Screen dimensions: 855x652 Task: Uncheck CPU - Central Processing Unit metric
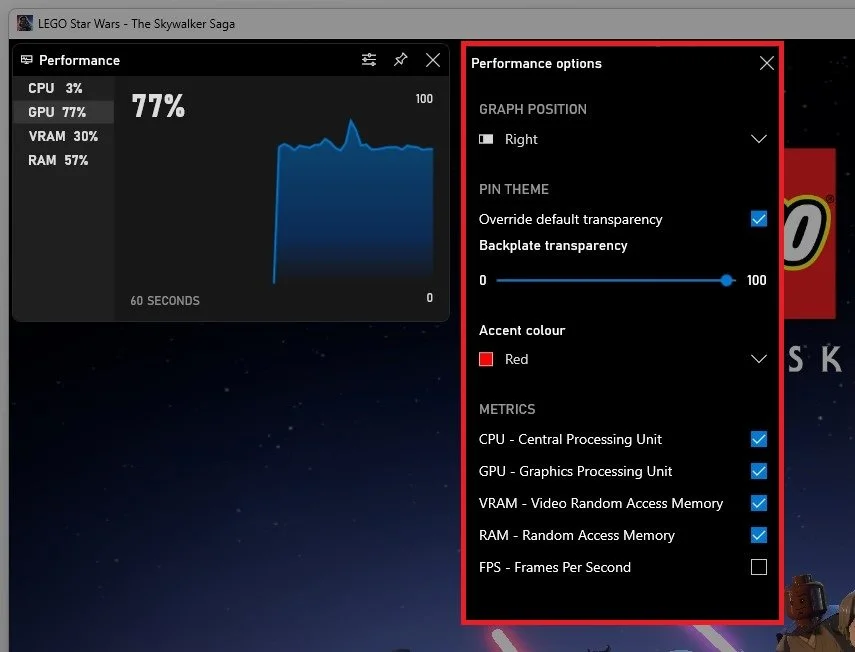(758, 439)
